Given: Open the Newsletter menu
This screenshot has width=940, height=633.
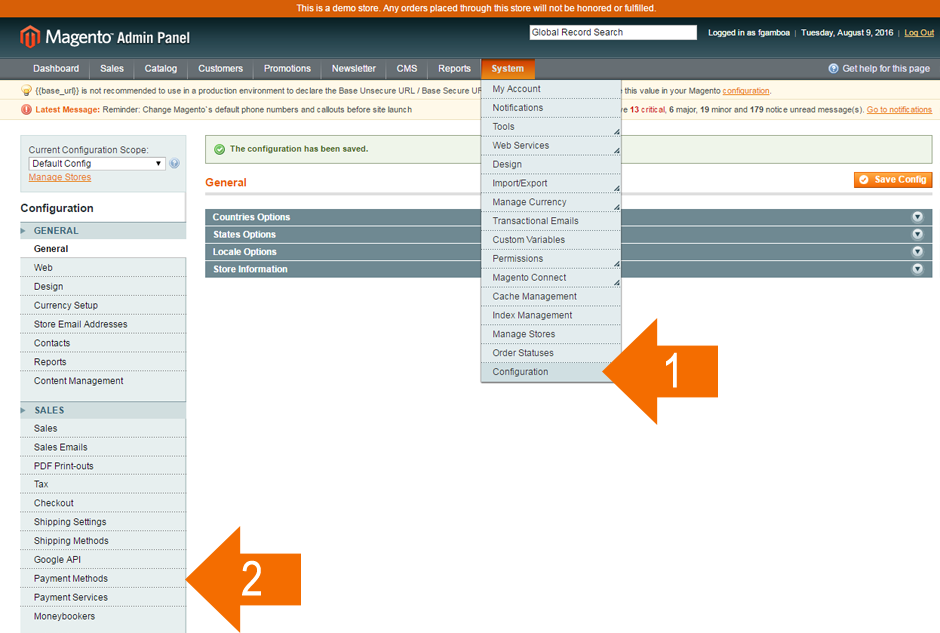Looking at the screenshot, I should click(x=354, y=68).
